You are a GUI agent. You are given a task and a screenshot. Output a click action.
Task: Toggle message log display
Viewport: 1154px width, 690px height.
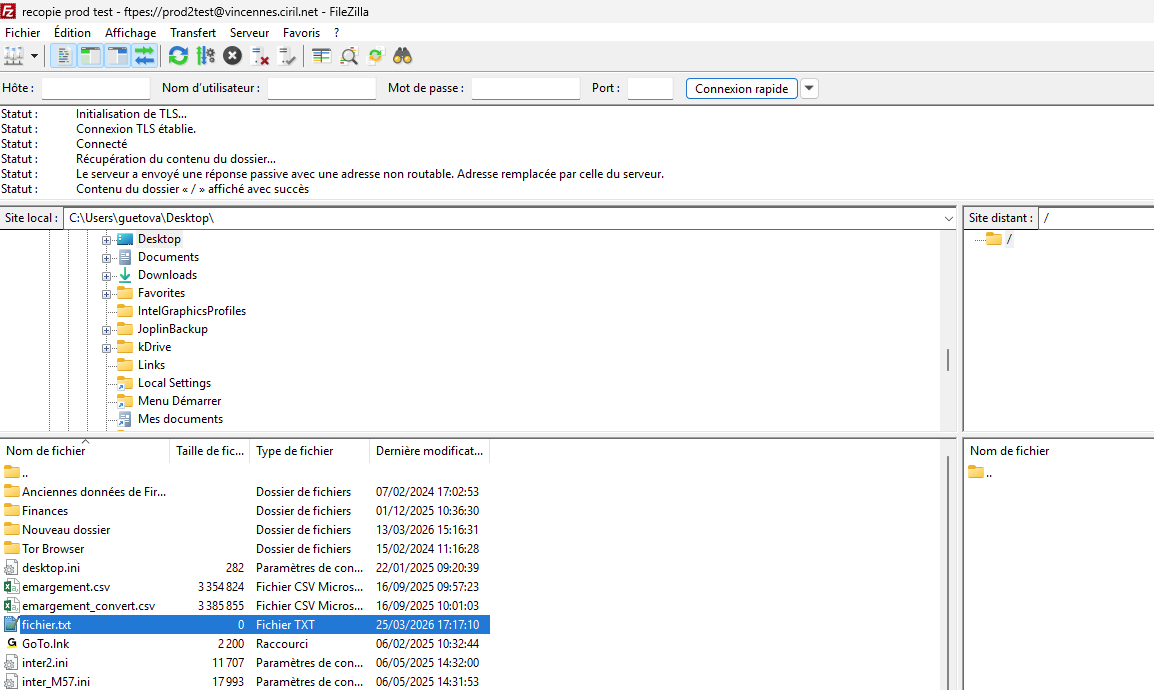[62, 56]
